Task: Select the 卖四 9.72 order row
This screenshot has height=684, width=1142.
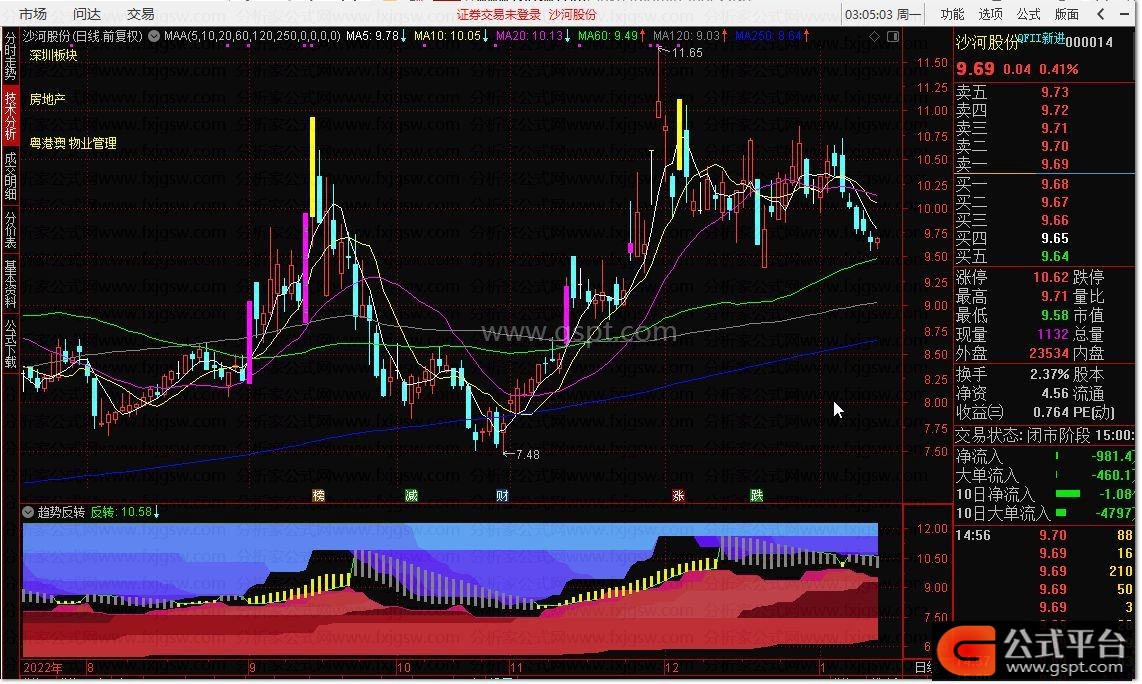Action: (x=1044, y=111)
